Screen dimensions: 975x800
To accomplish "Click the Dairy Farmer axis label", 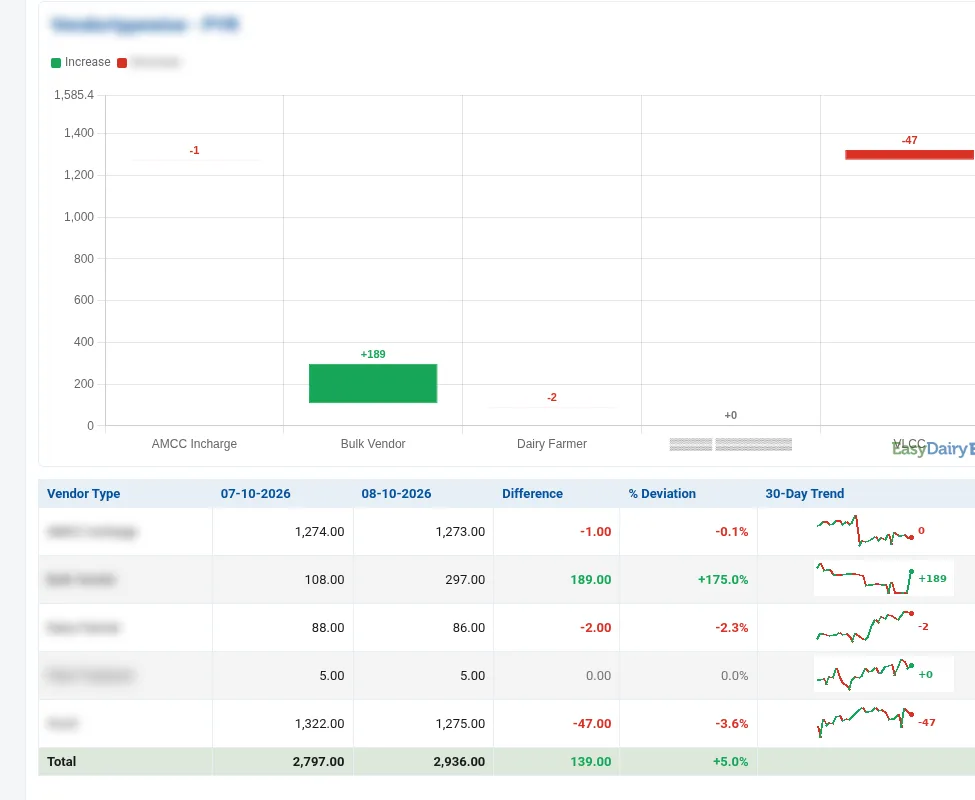I will 552,444.
